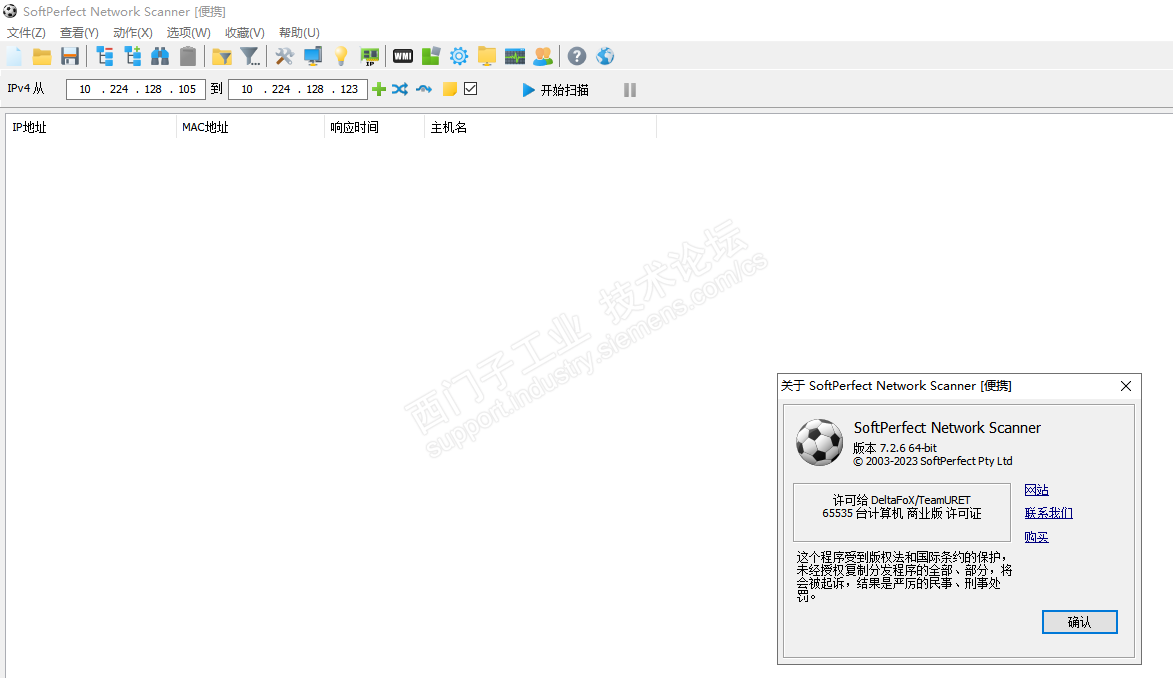Click the IP network card icon
The height and width of the screenshot is (678, 1173).
pos(370,56)
